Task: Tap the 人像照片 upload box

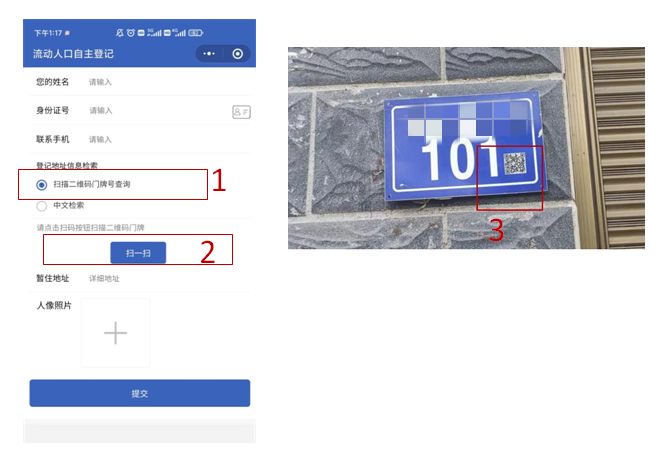Action: coord(116,333)
